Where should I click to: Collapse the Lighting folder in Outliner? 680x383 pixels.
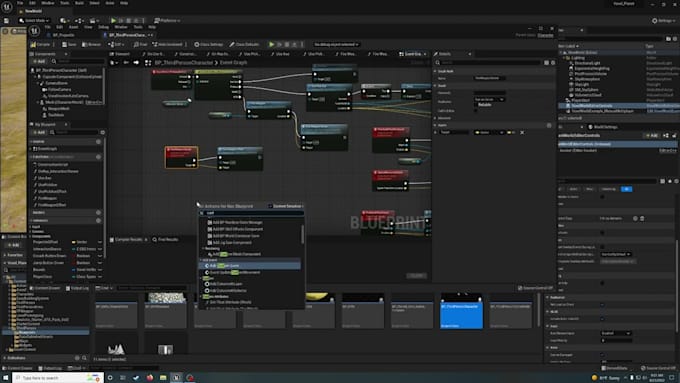[564, 57]
